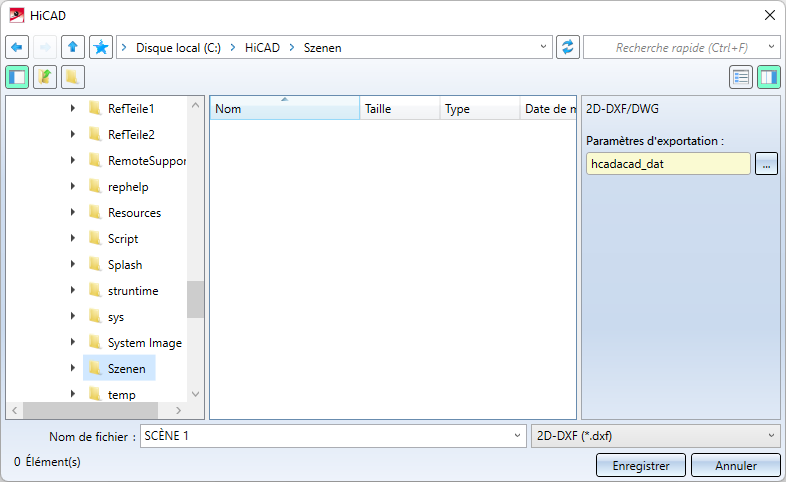Expand the System Image folder
786x482 pixels.
click(73, 343)
